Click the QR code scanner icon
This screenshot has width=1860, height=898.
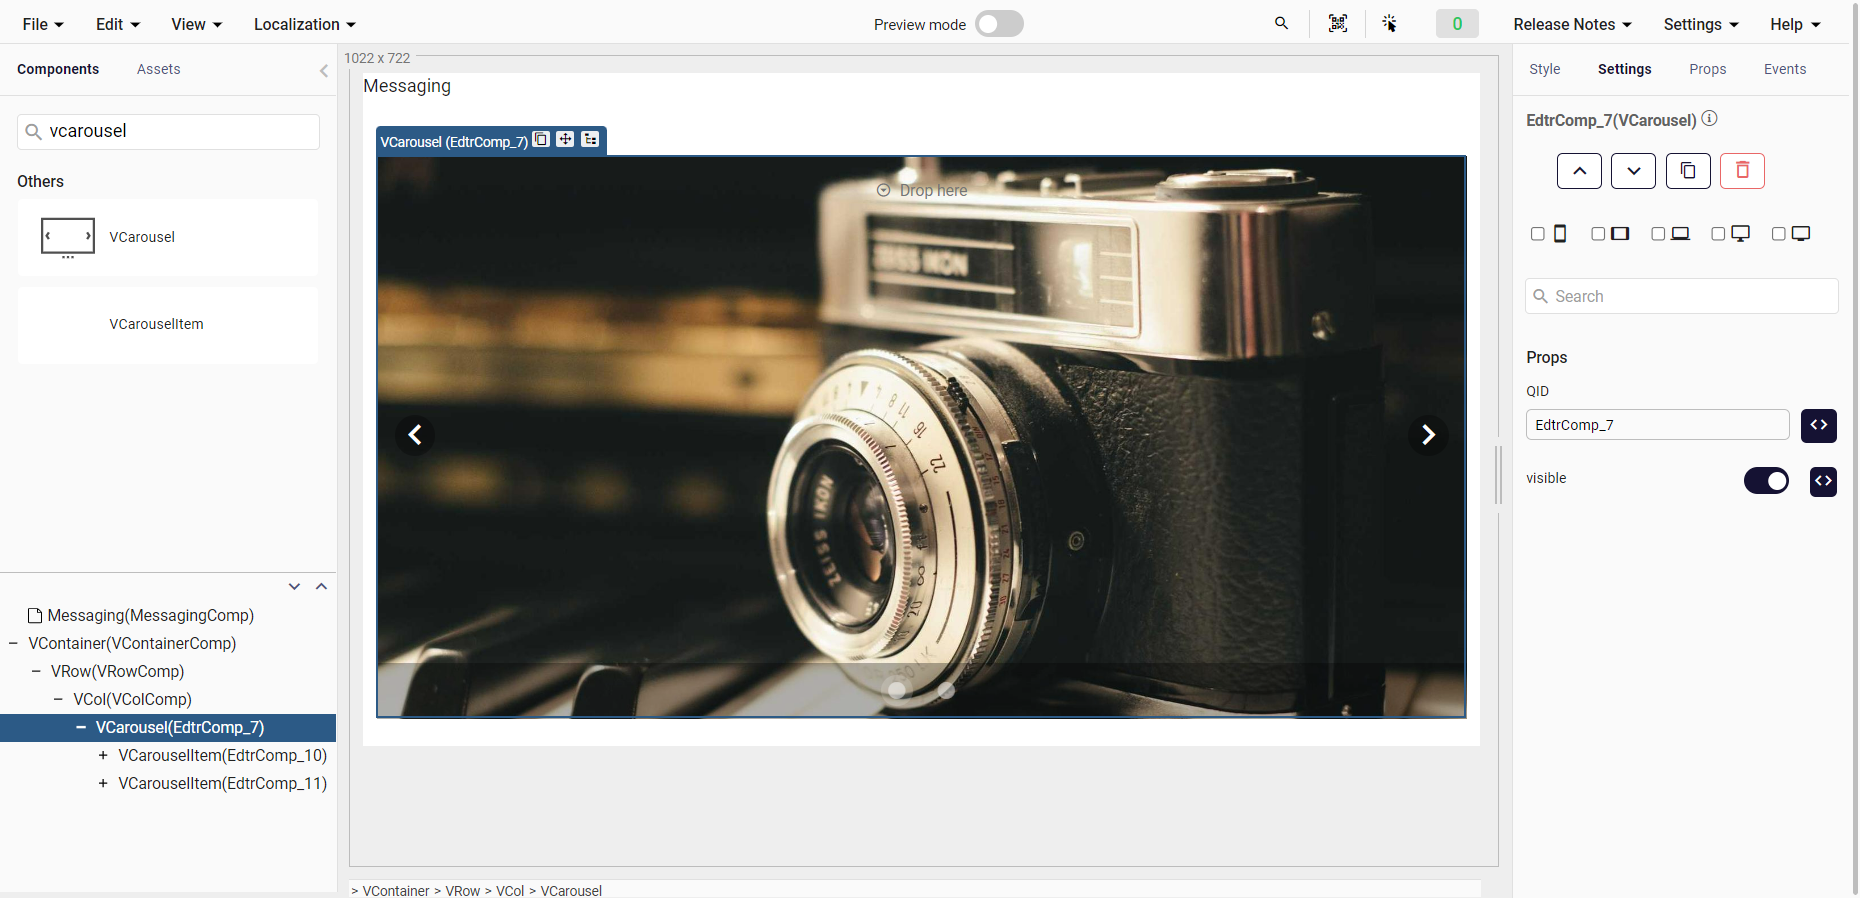pyautogui.click(x=1337, y=24)
